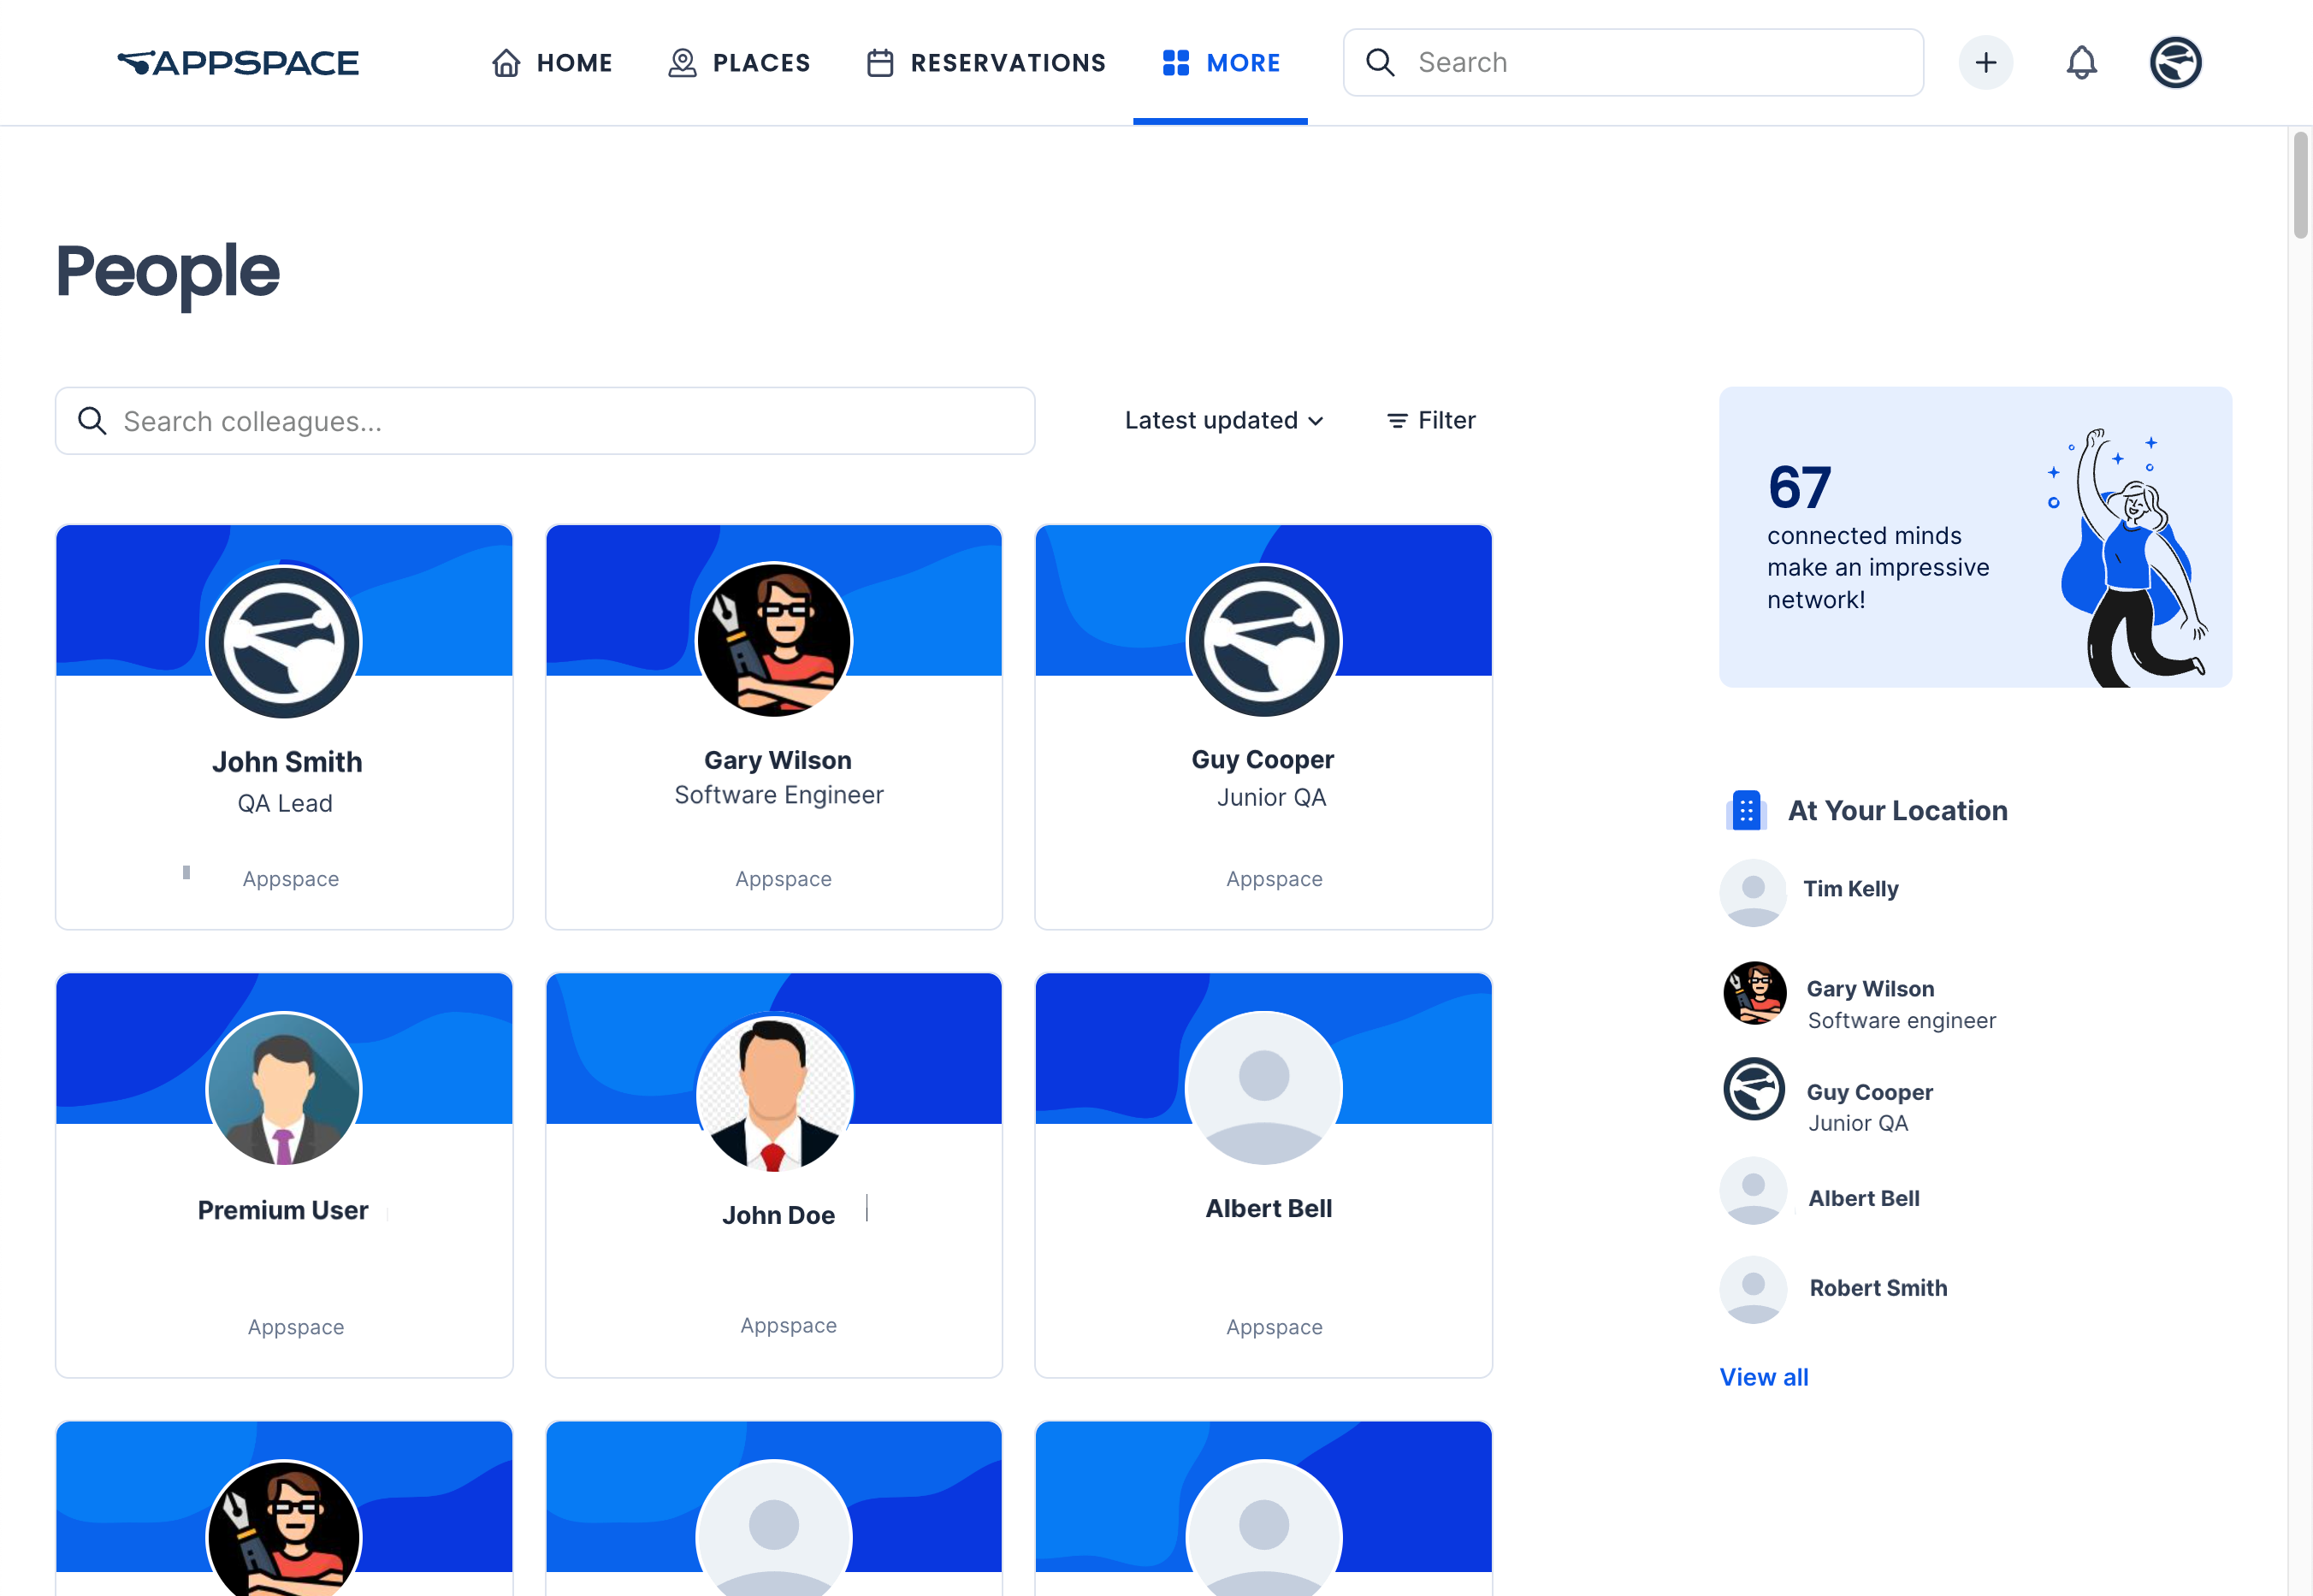The image size is (2313, 1596).
Task: Open the Premium User name
Action: (283, 1210)
